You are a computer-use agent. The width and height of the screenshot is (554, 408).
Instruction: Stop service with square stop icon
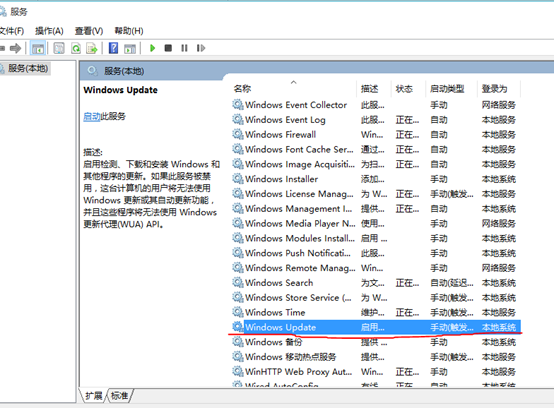point(168,48)
